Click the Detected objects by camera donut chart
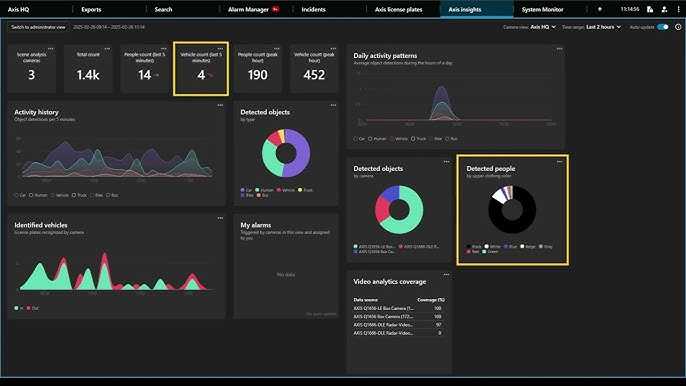686x386 pixels. [x=399, y=209]
